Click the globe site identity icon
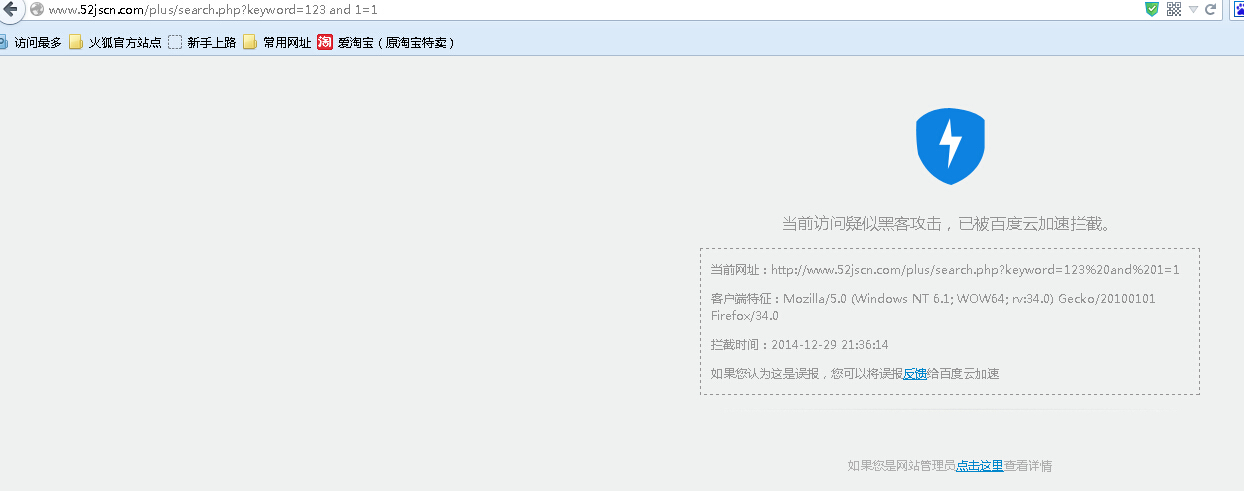 click(x=37, y=9)
